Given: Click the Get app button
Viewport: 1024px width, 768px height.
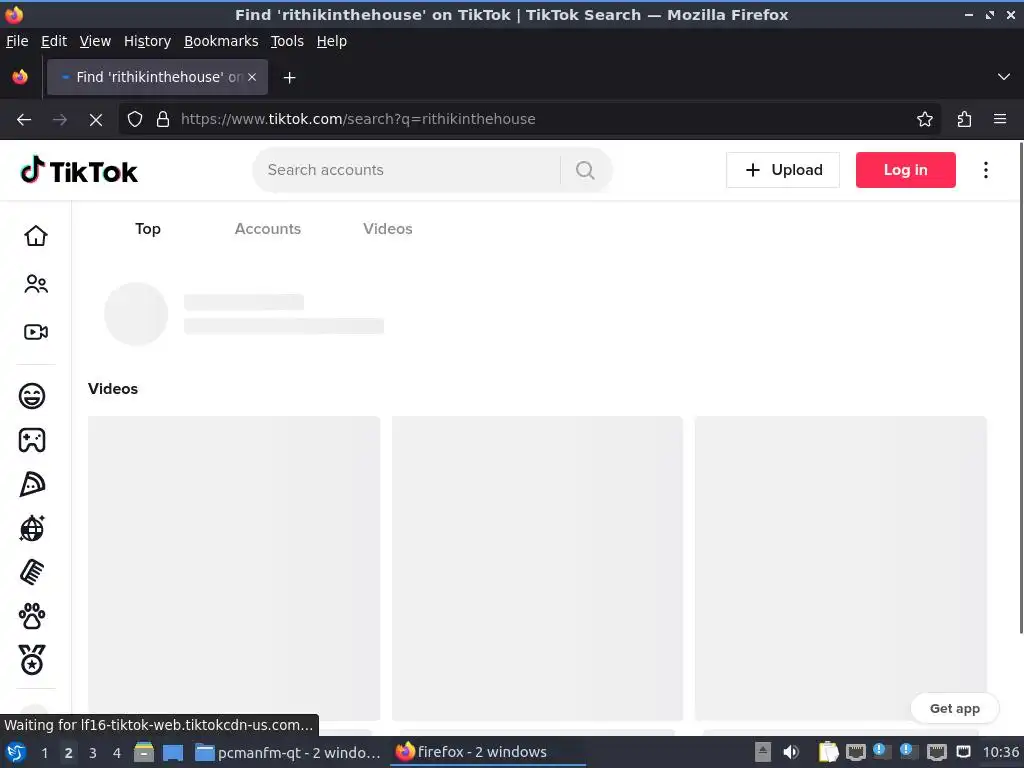Looking at the screenshot, I should (955, 709).
